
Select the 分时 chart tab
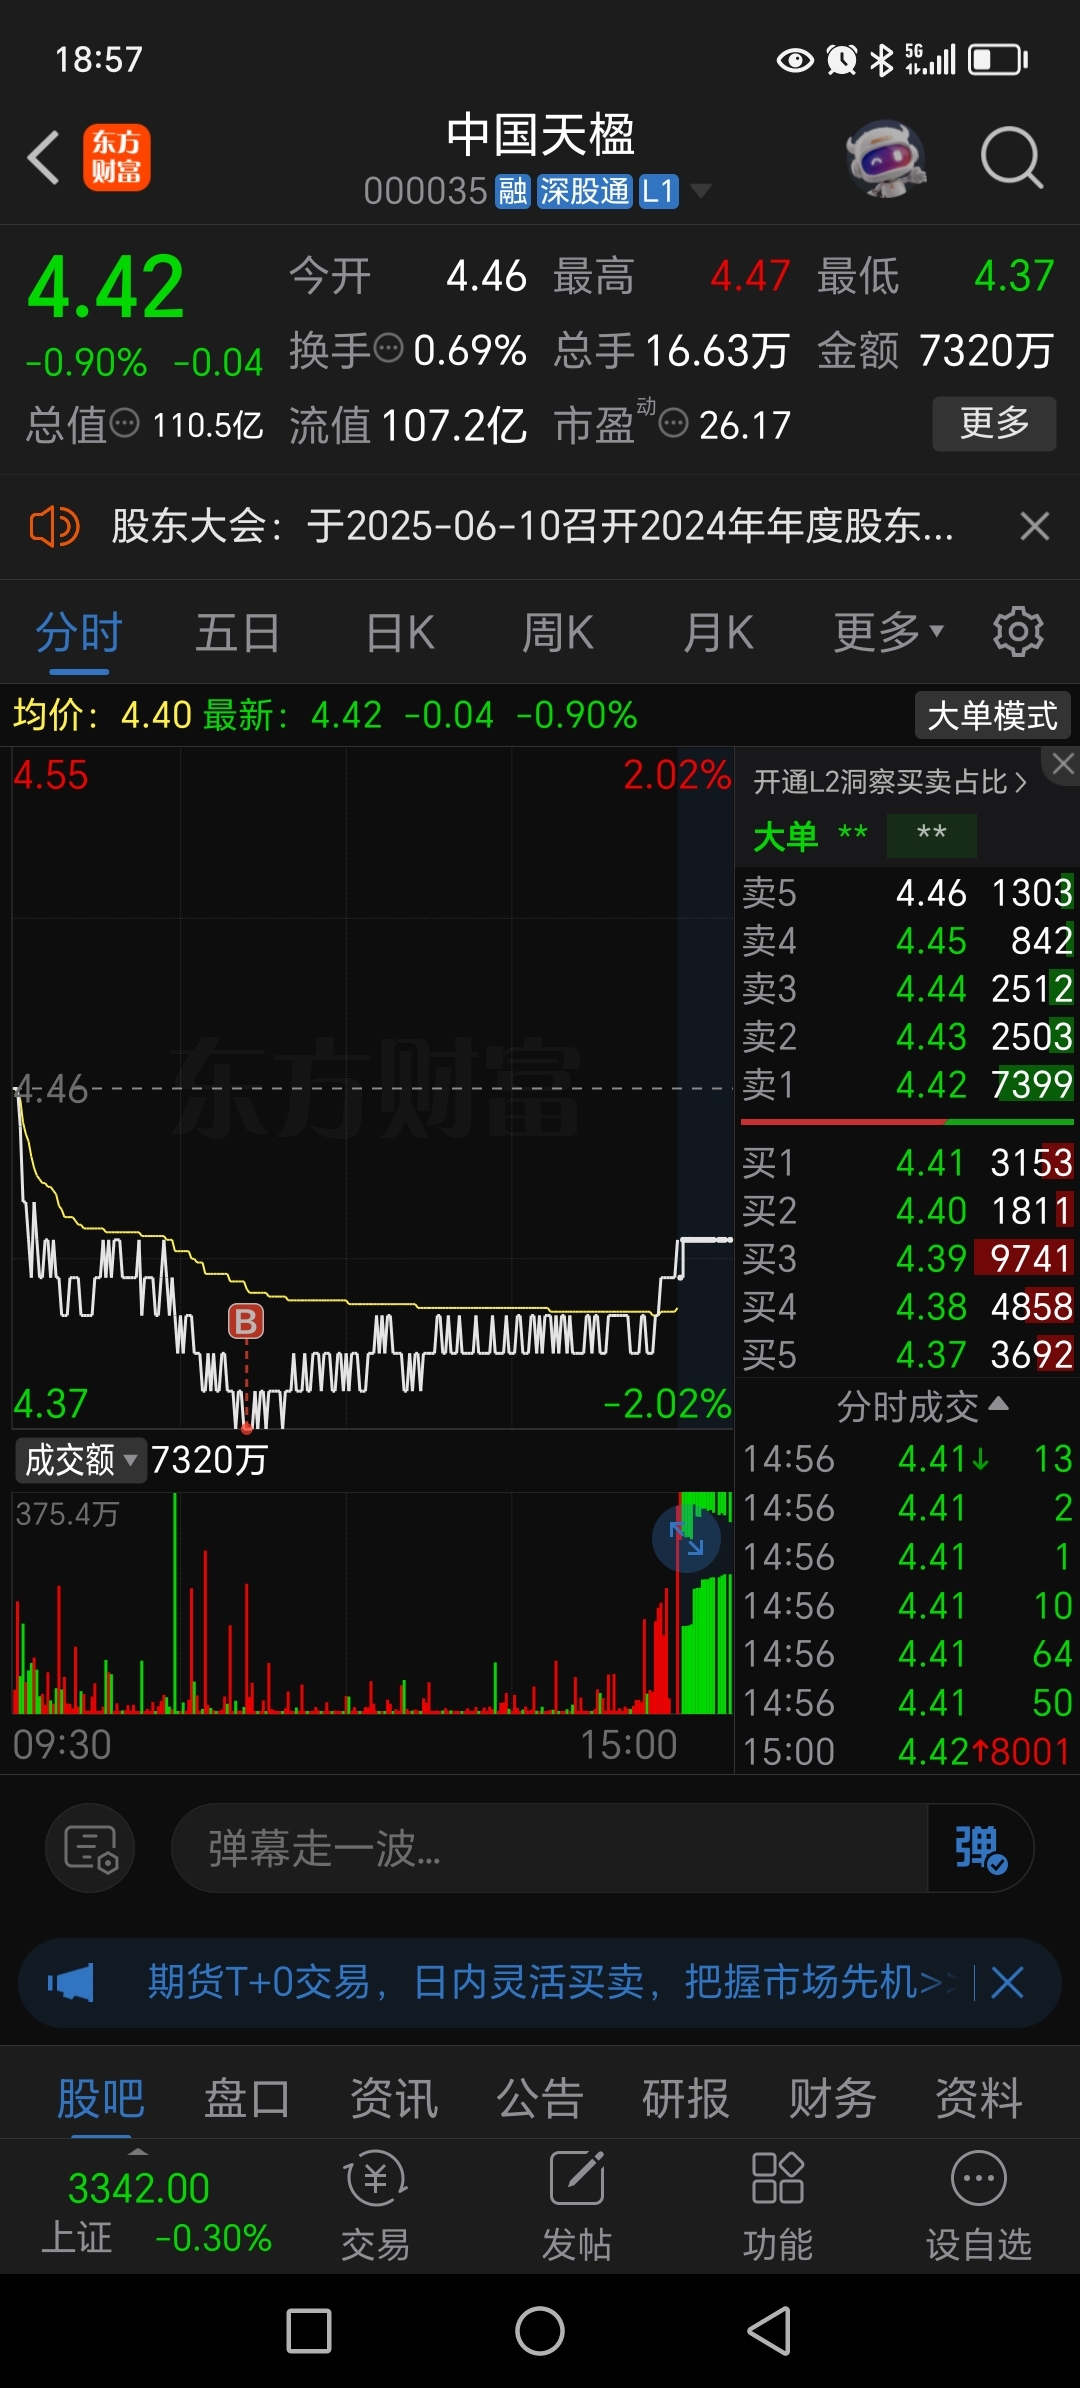79,633
